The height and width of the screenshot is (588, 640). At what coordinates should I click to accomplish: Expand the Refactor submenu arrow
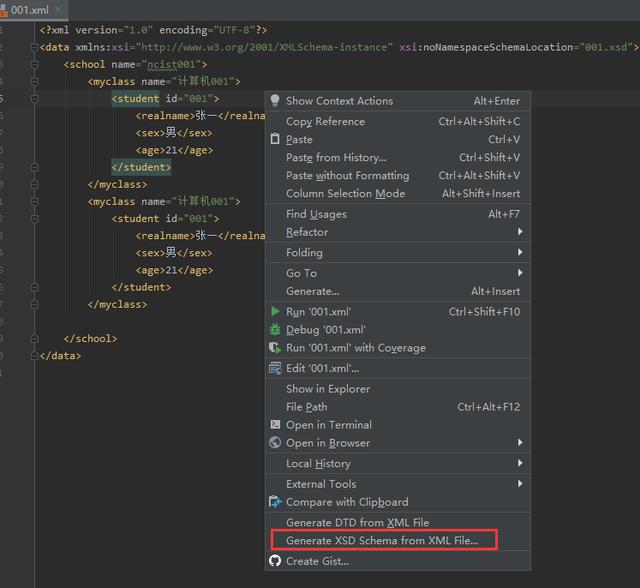pyautogui.click(x=520, y=231)
